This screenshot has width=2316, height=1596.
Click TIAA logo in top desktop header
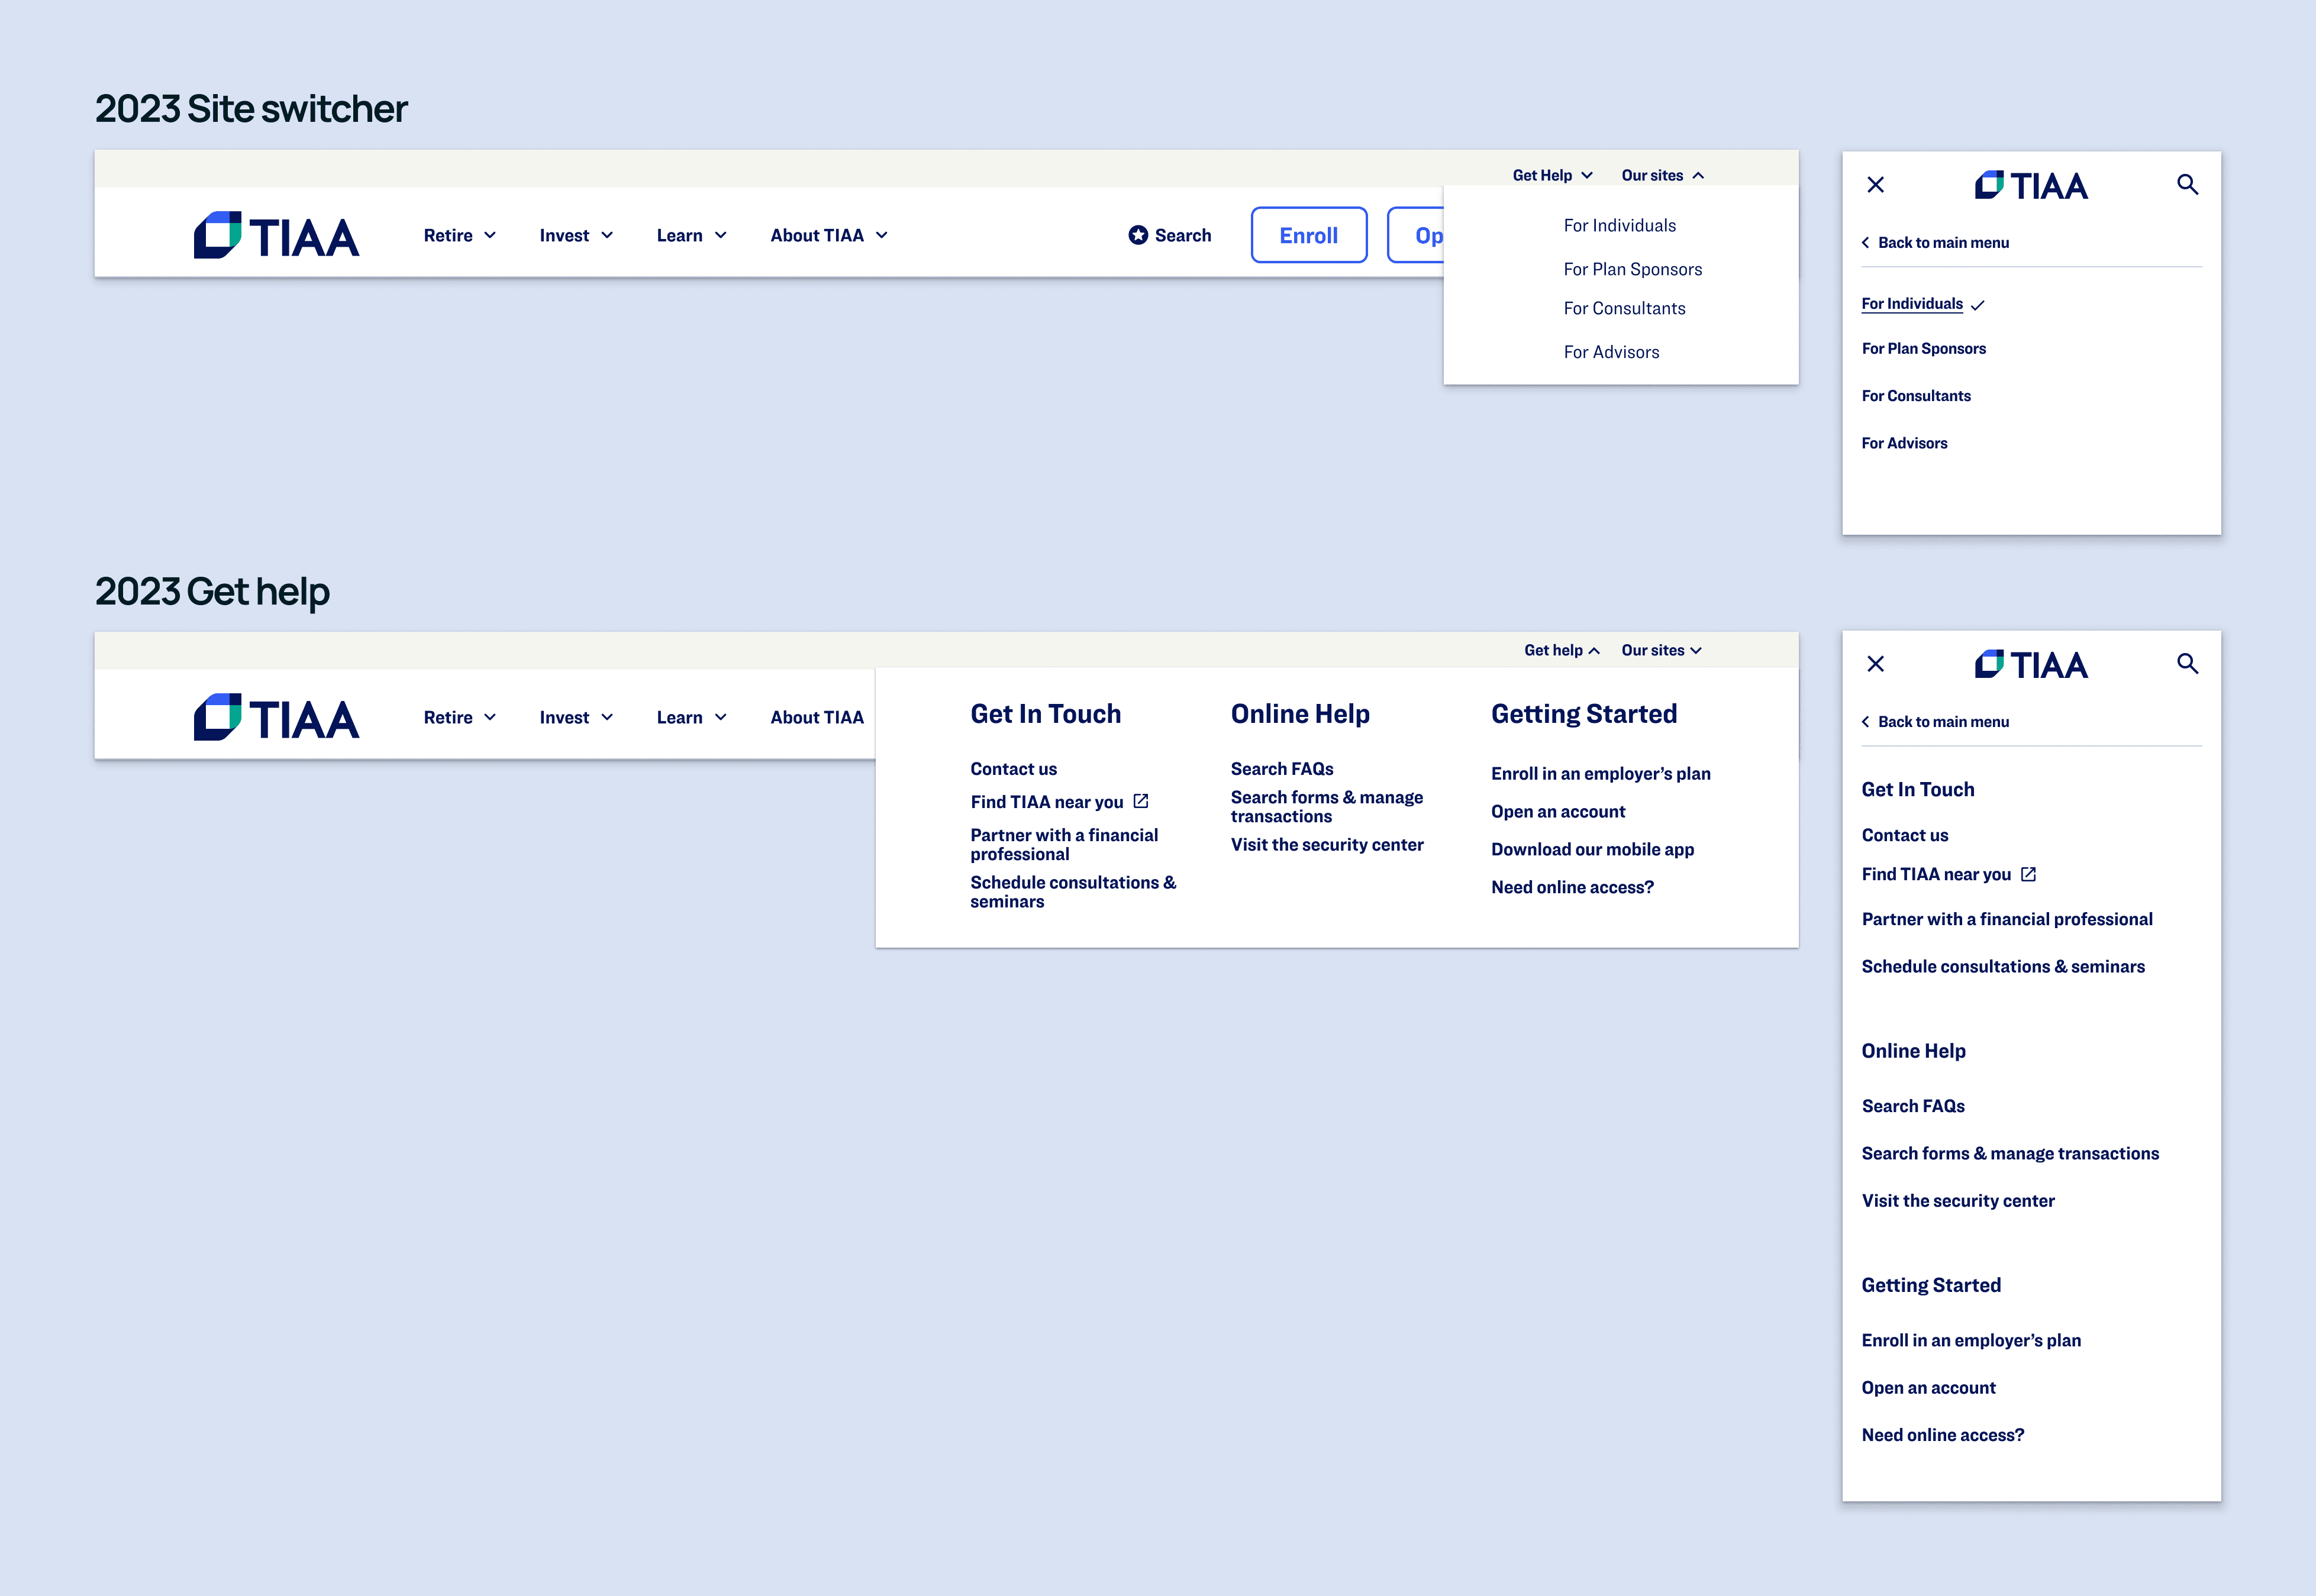276,235
